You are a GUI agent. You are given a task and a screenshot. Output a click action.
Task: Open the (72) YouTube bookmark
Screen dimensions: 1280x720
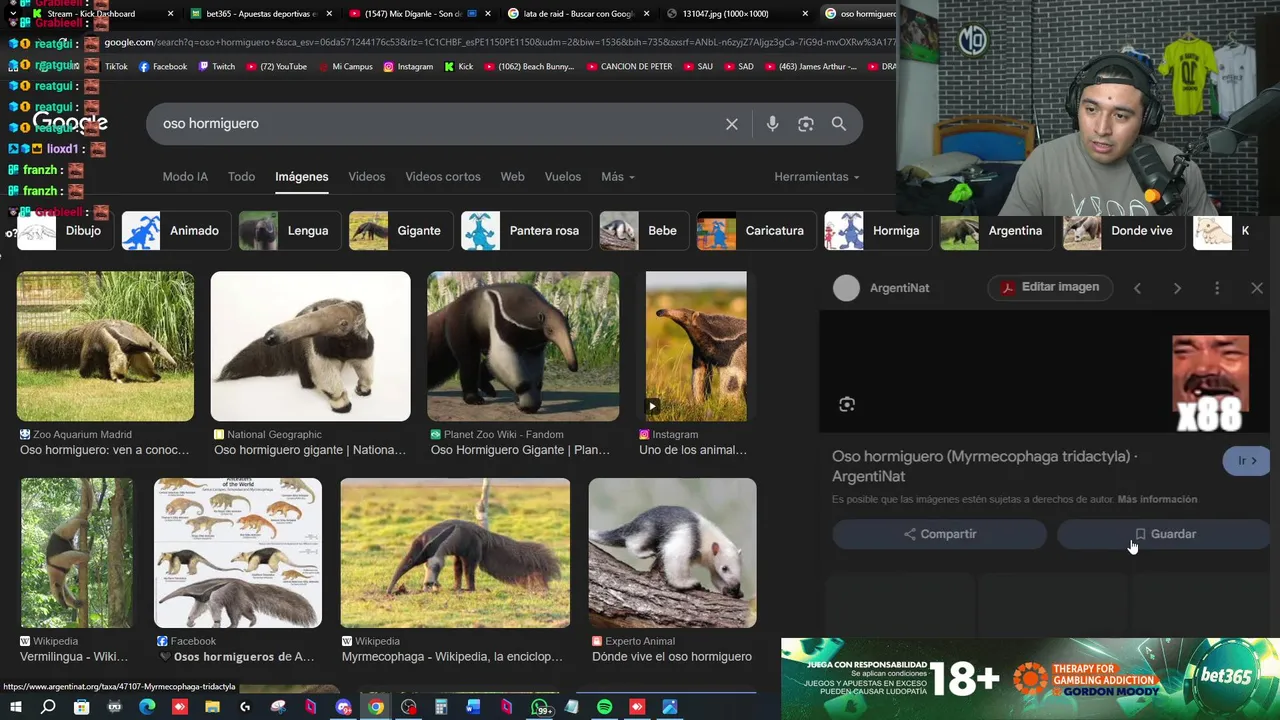[x=276, y=67]
